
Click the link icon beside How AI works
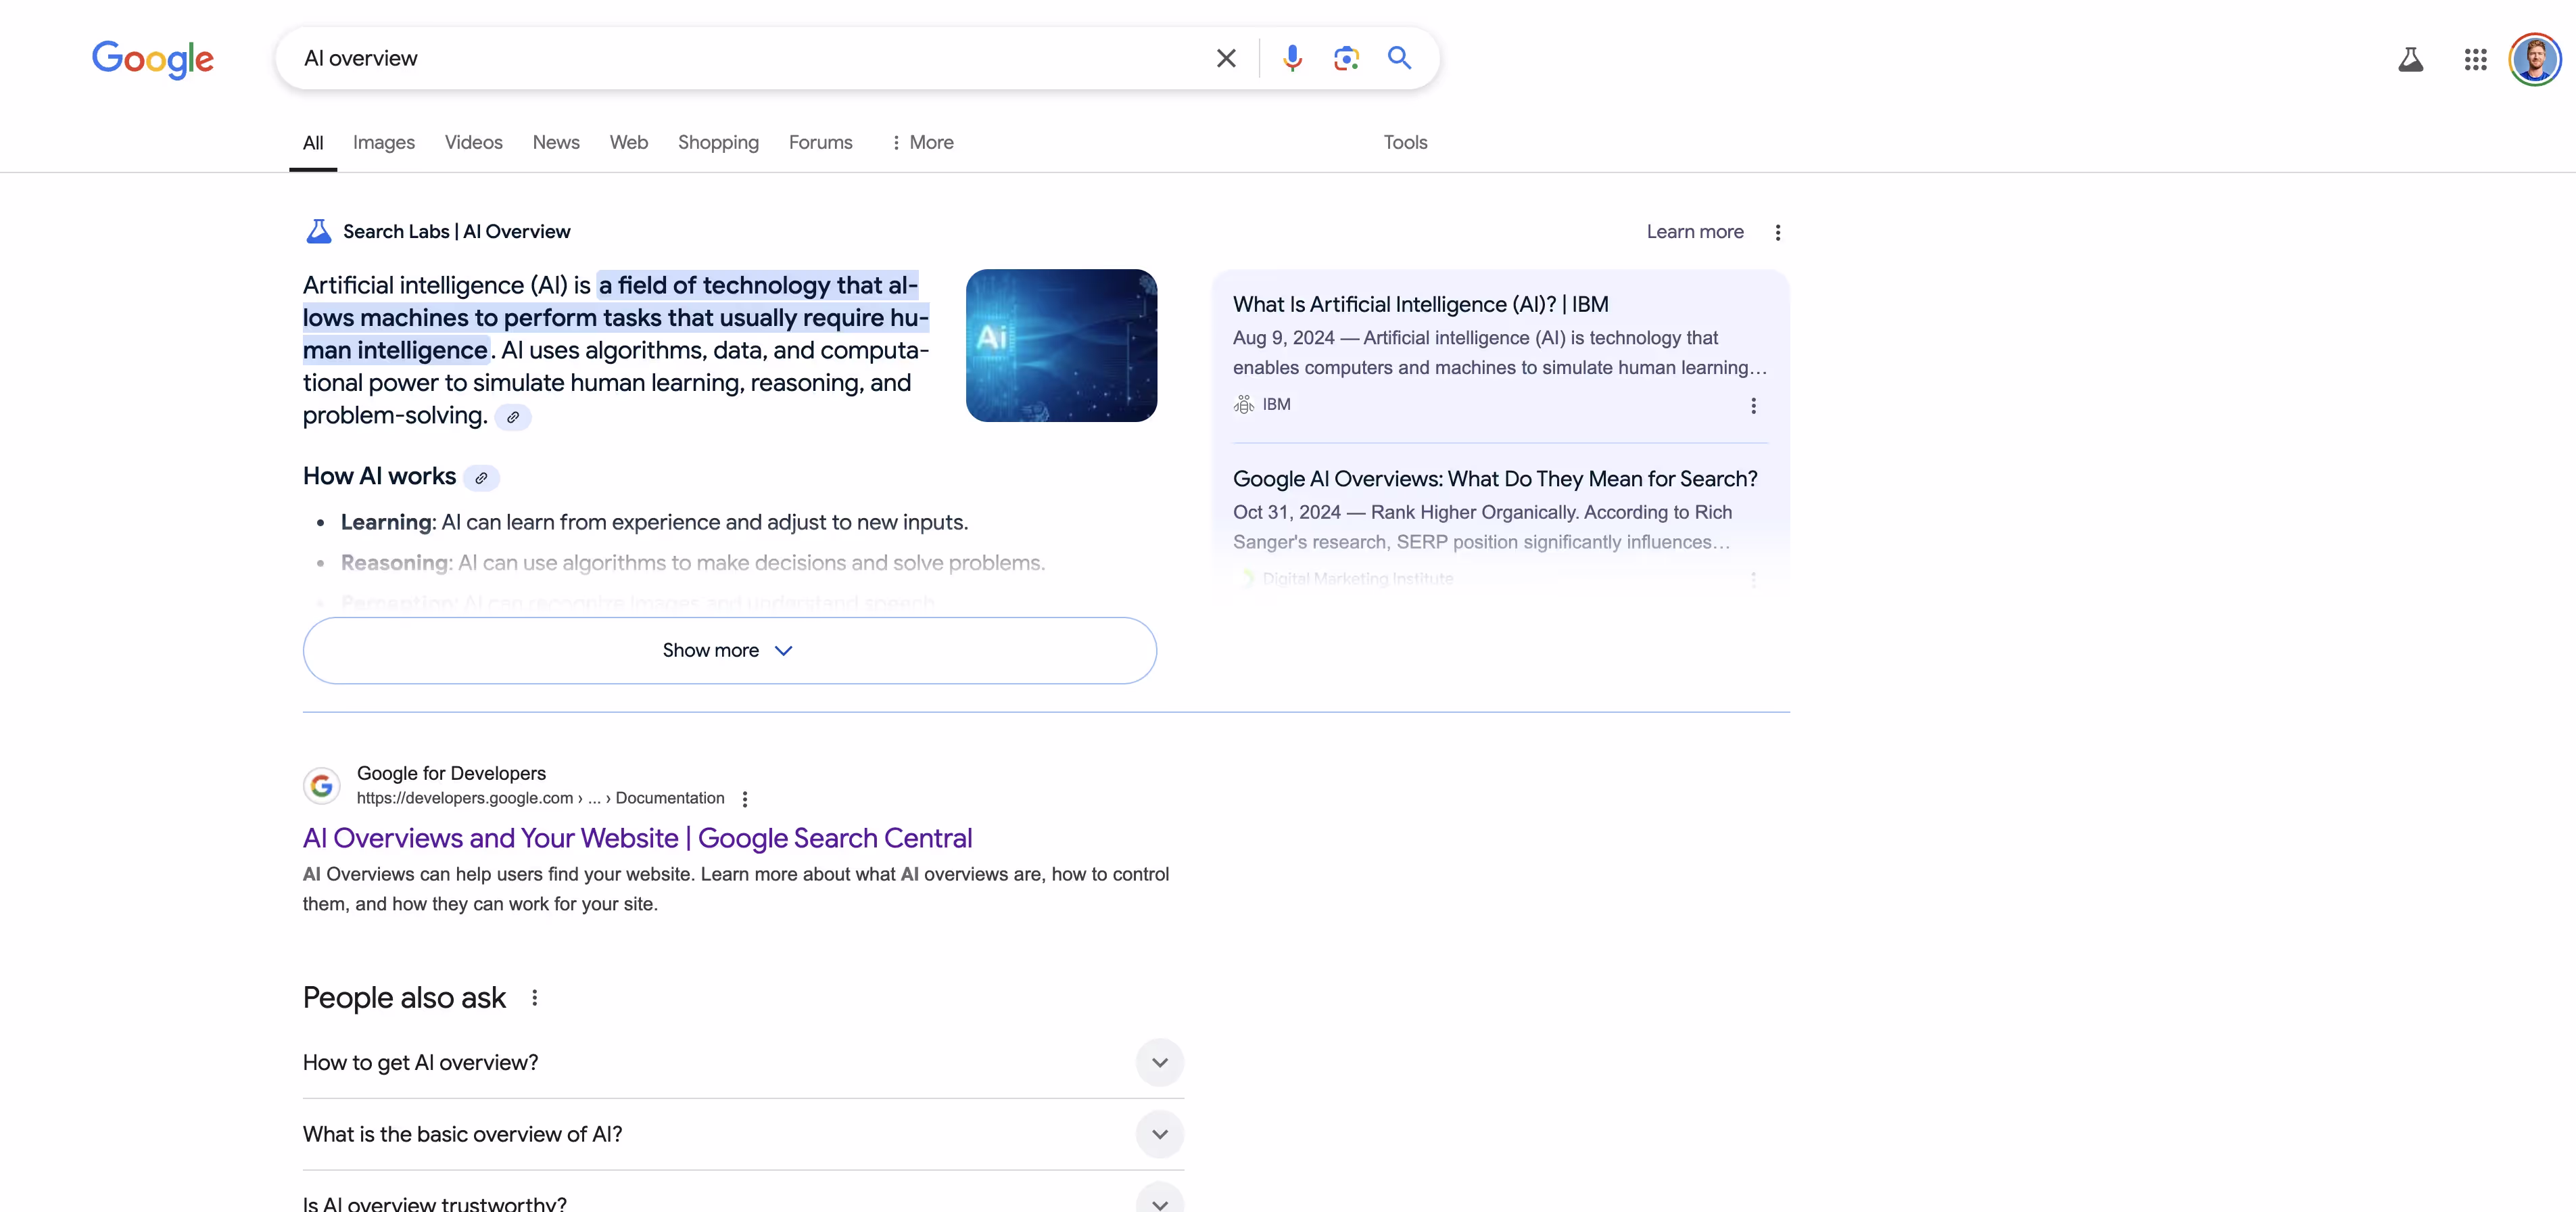[481, 478]
